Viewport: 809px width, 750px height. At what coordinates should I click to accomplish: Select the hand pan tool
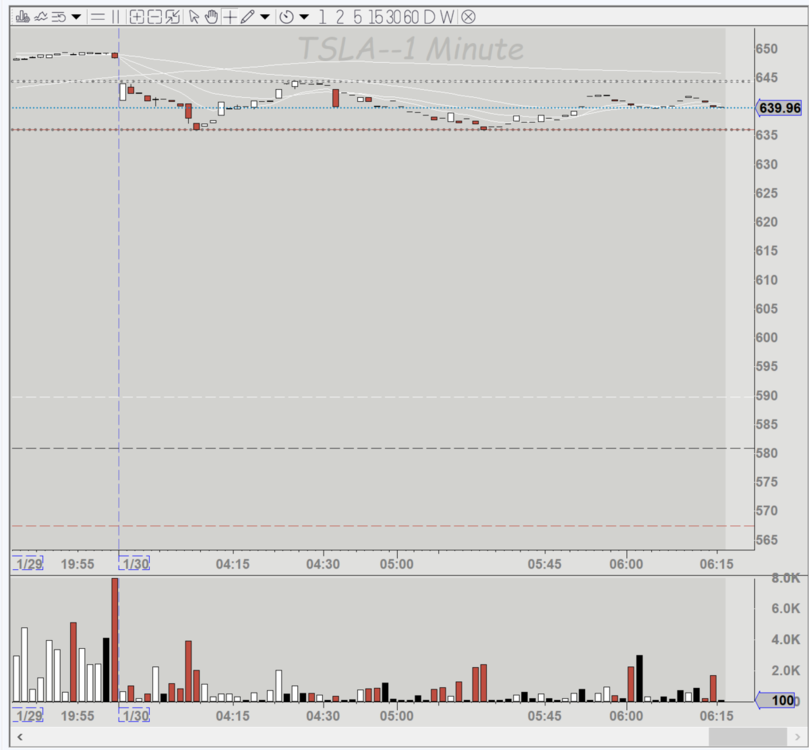(212, 17)
